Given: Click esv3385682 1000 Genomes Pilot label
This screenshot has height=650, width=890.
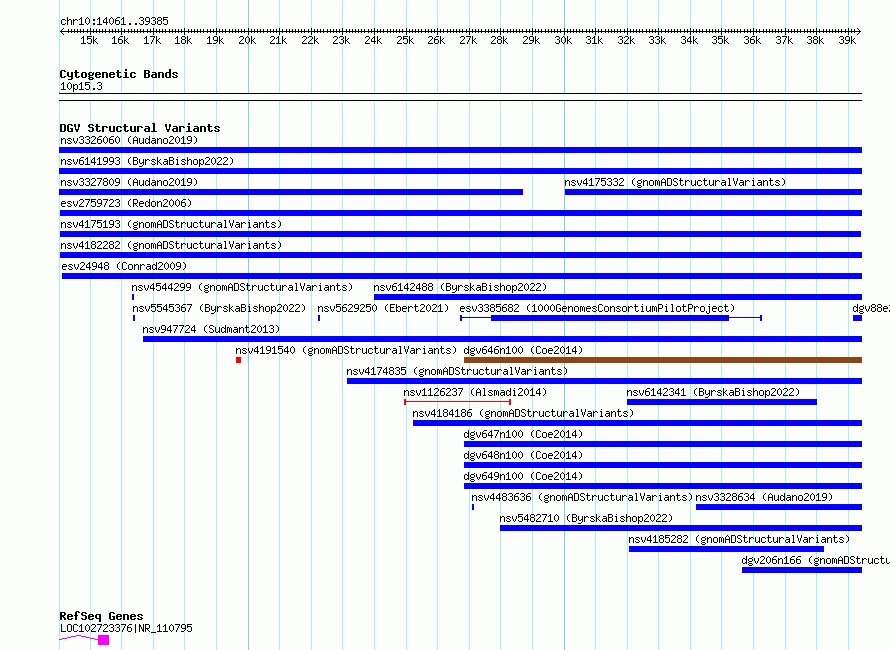Looking at the screenshot, I should click(597, 308).
